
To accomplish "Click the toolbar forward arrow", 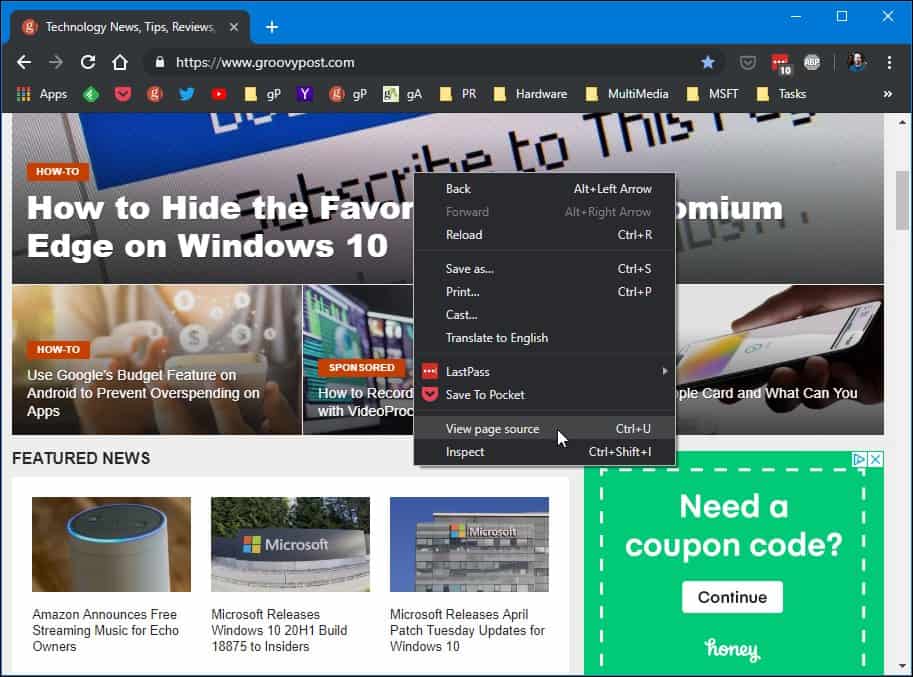I will (x=56, y=62).
